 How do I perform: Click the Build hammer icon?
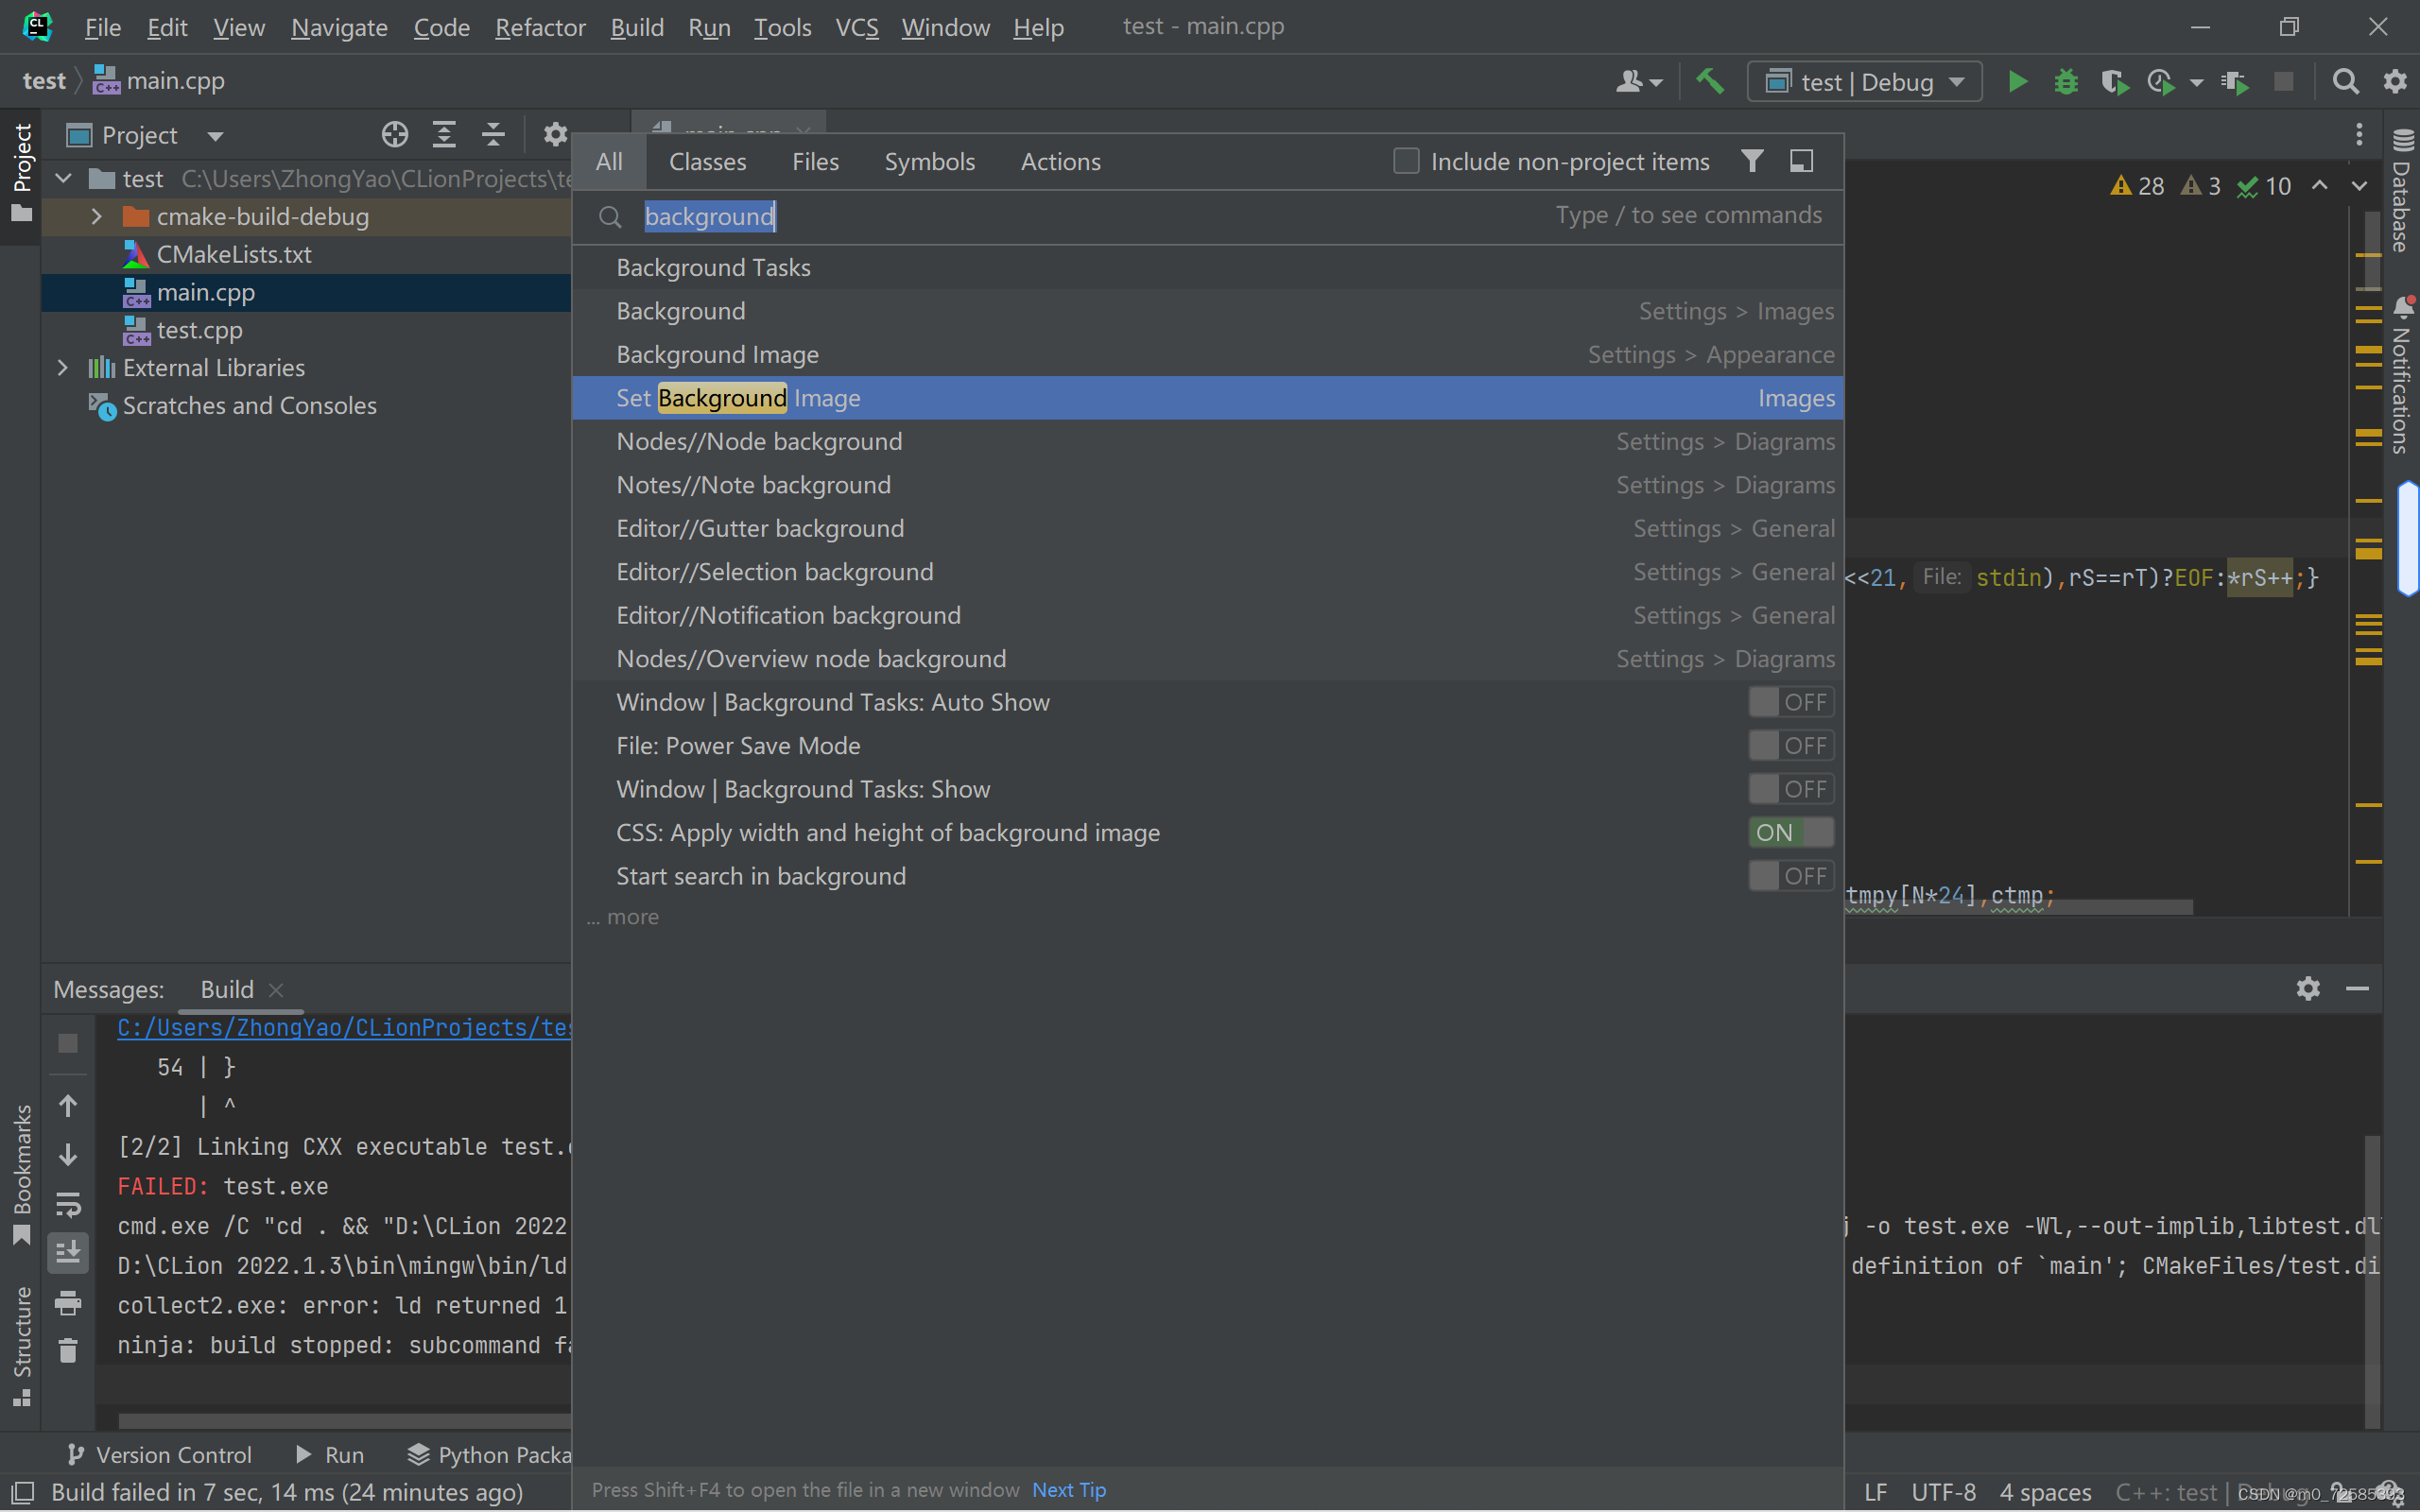1710,81
